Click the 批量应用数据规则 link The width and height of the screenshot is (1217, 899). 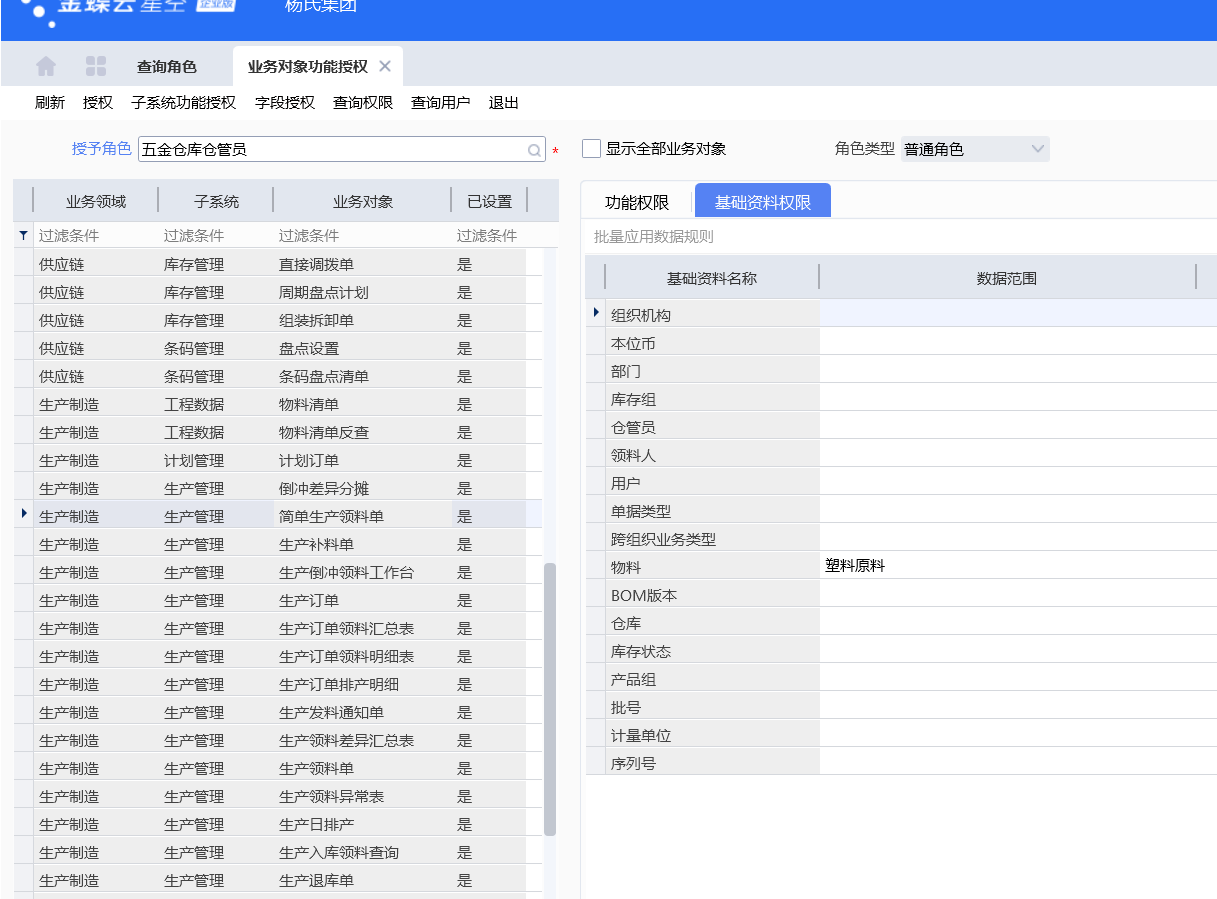tap(654, 238)
